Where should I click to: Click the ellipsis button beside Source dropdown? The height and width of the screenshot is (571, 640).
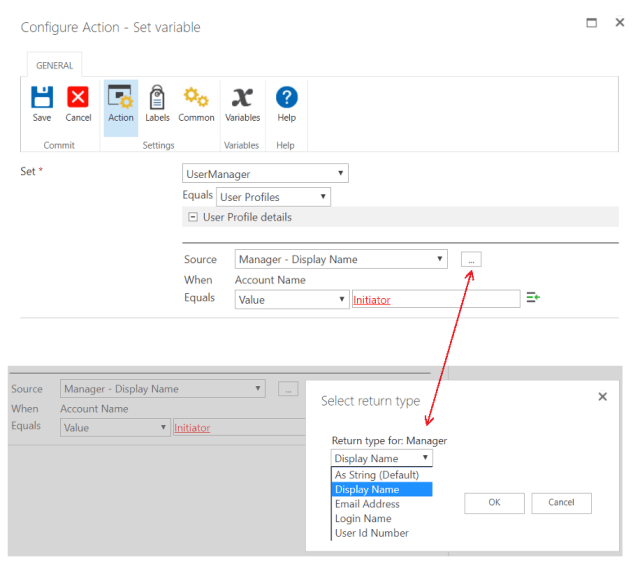[471, 259]
